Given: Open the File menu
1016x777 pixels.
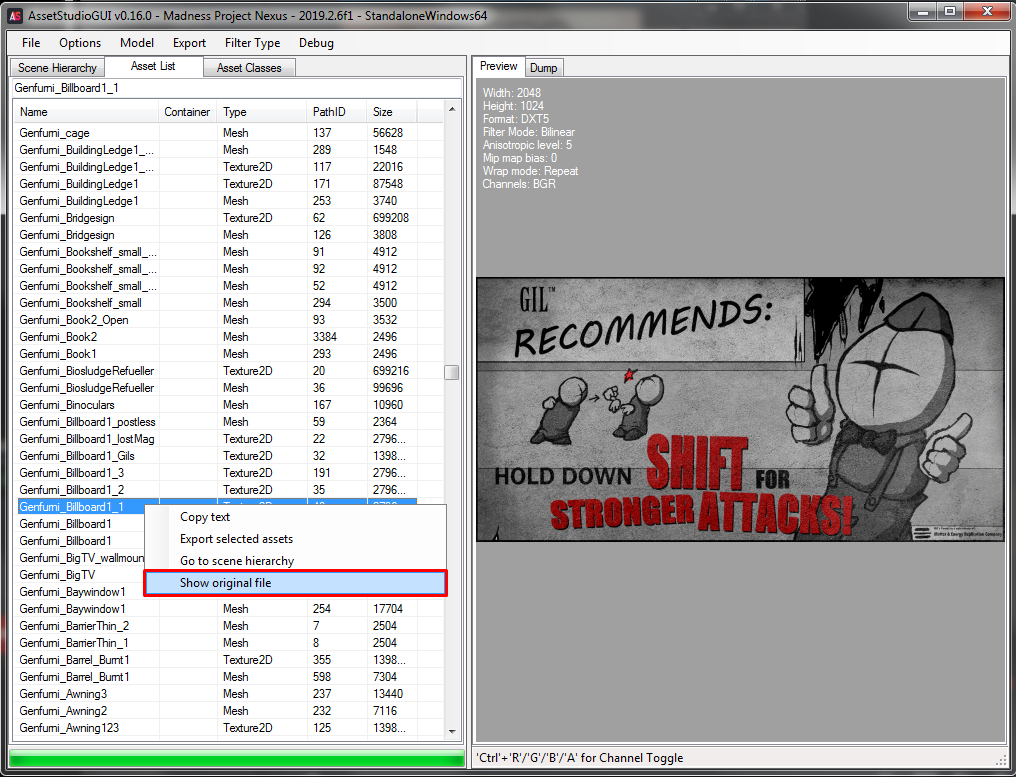Looking at the screenshot, I should tap(31, 43).
